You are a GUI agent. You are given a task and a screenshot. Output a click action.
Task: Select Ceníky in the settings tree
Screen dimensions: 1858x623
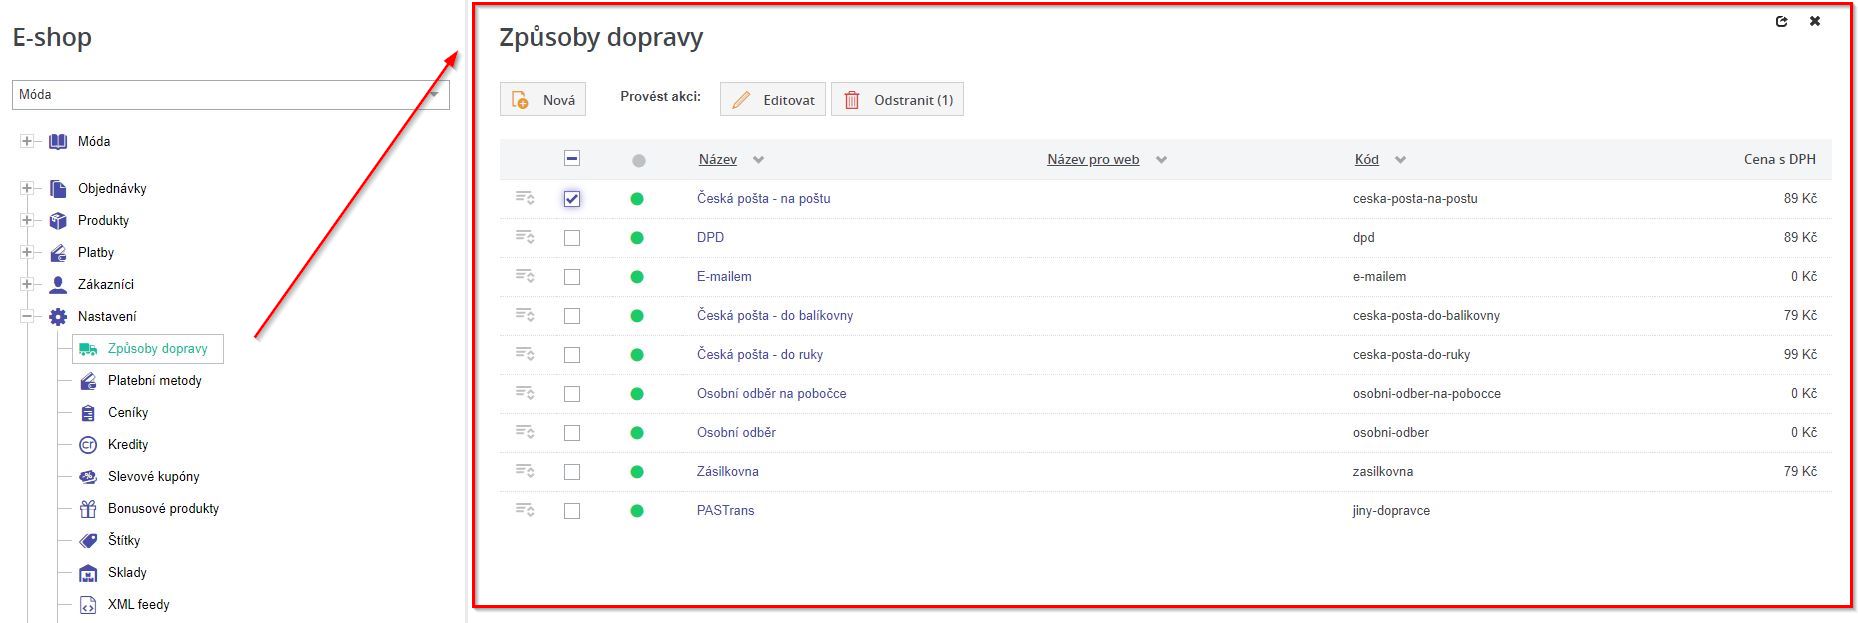(x=127, y=413)
